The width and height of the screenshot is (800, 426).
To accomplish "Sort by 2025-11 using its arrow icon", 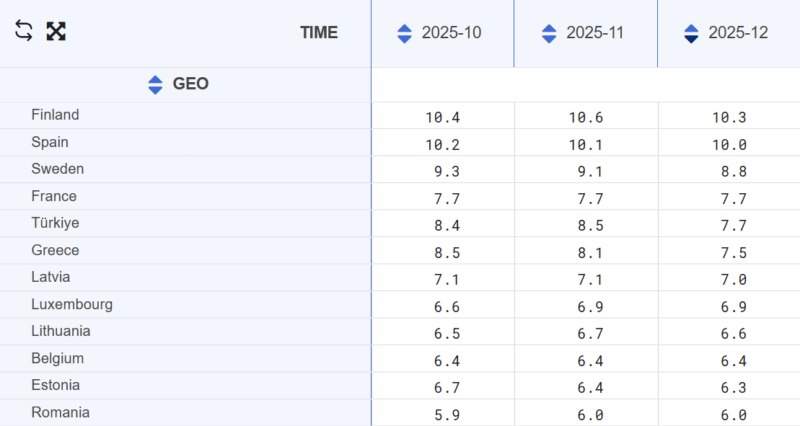I will click(x=549, y=33).
